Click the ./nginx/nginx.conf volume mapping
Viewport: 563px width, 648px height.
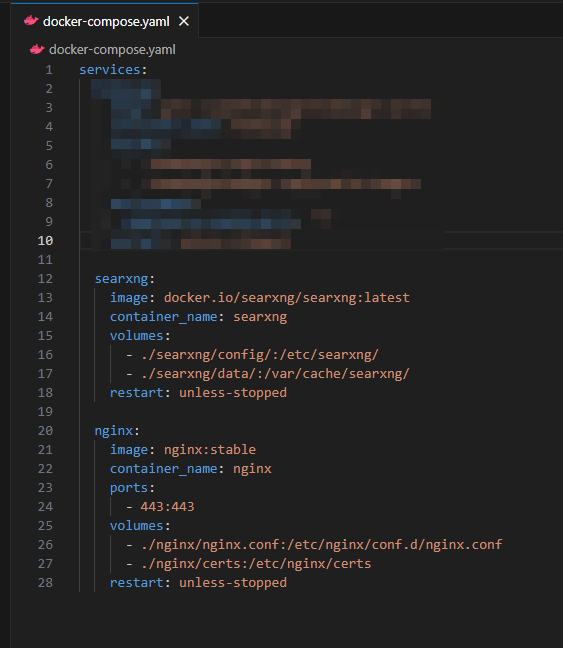(322, 545)
